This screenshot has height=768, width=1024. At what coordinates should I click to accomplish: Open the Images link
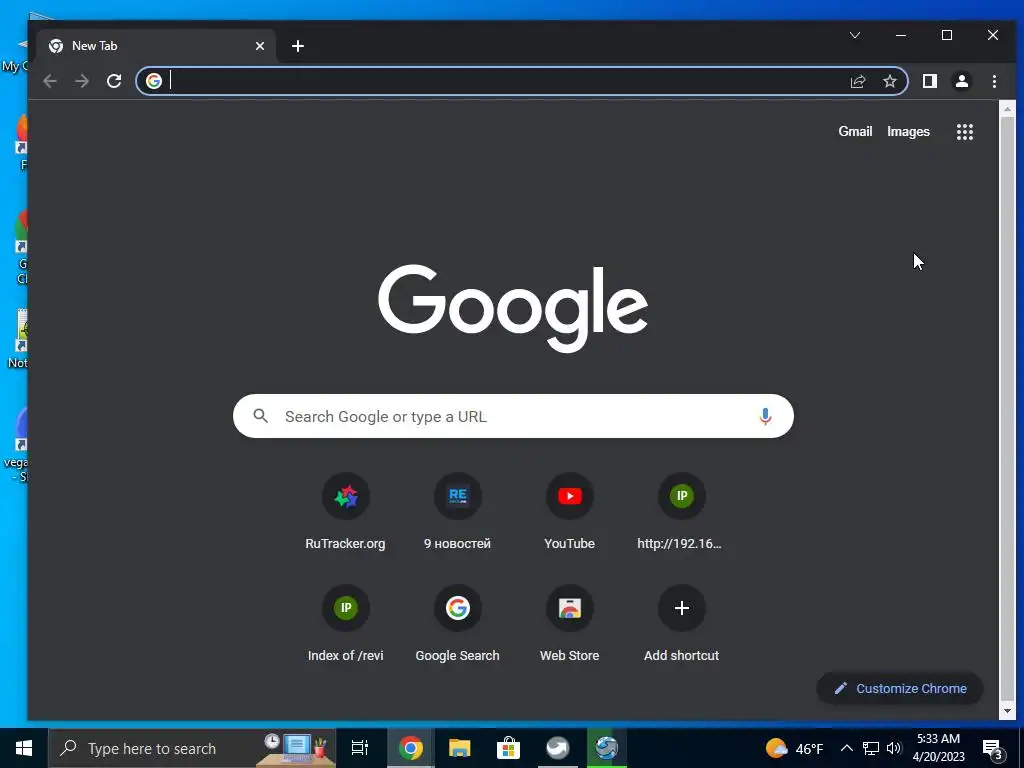click(908, 131)
